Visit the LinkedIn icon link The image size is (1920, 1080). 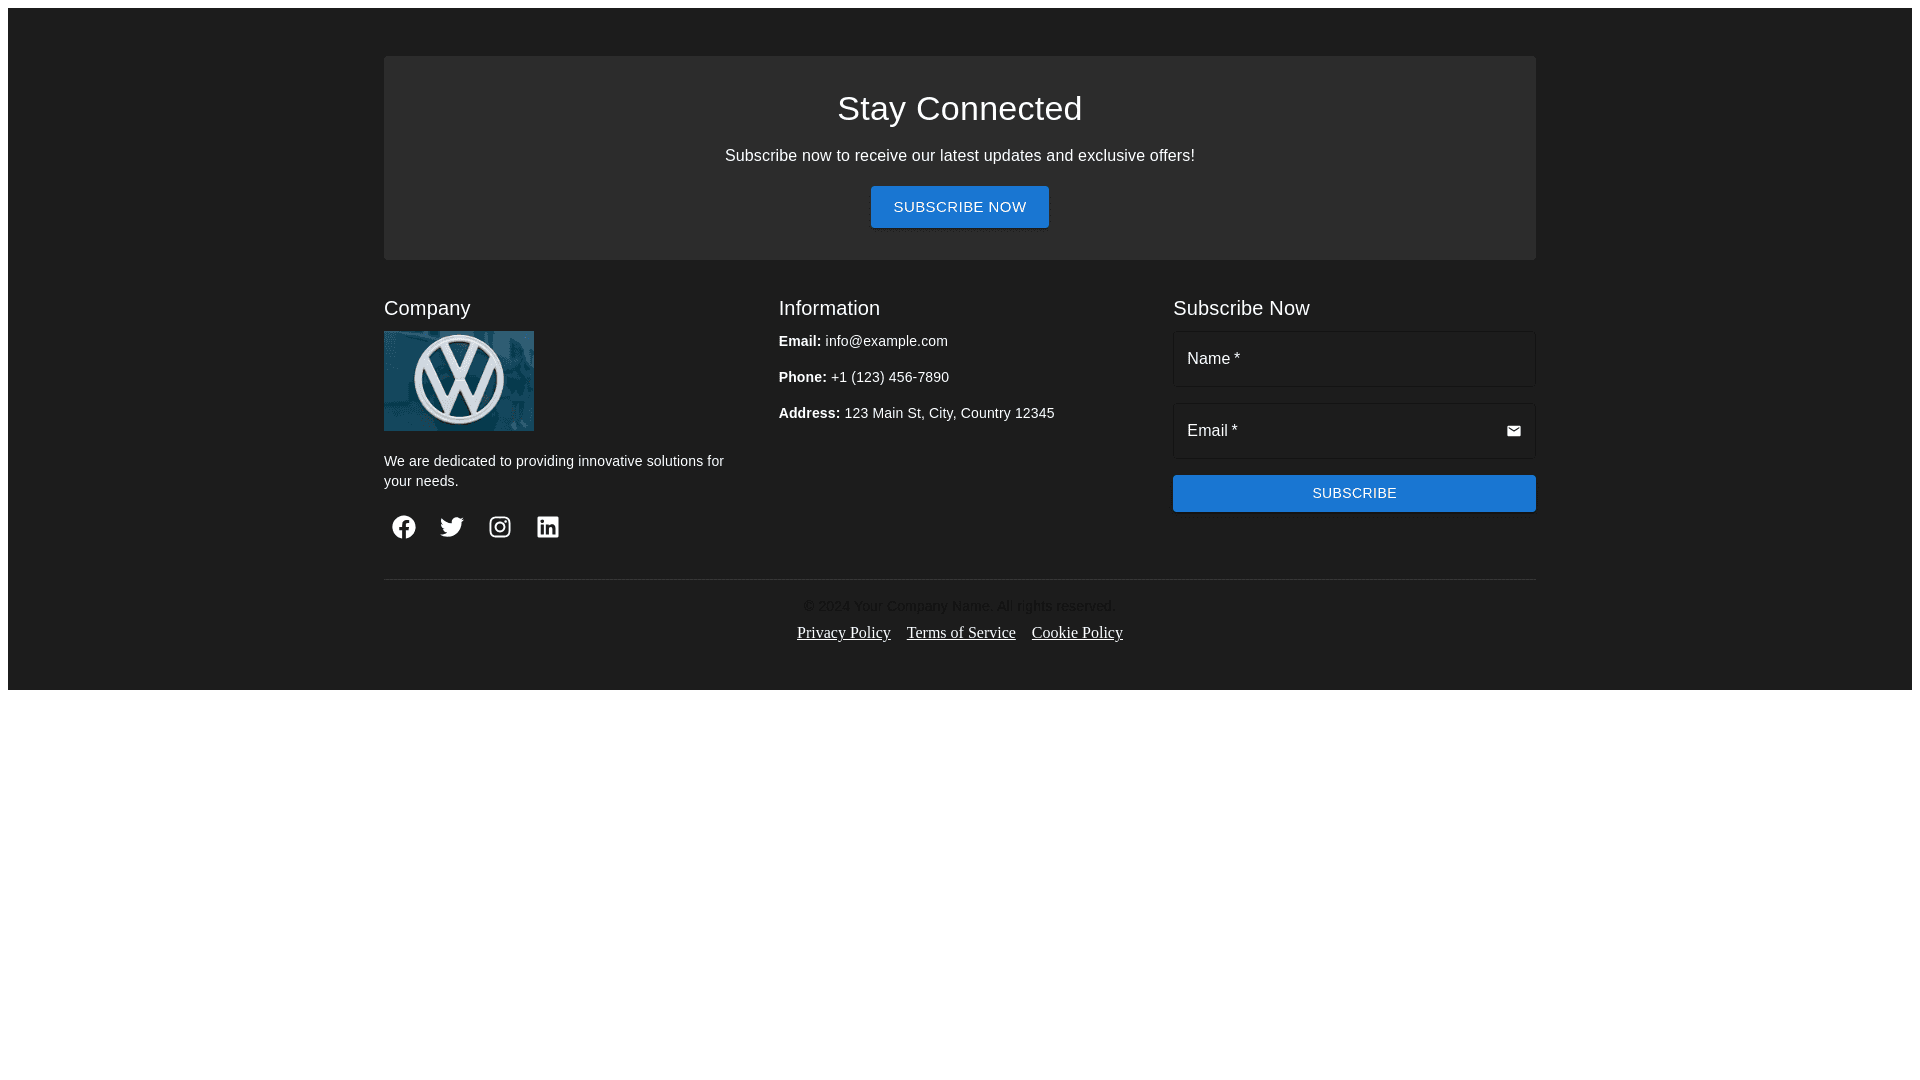pos(548,527)
